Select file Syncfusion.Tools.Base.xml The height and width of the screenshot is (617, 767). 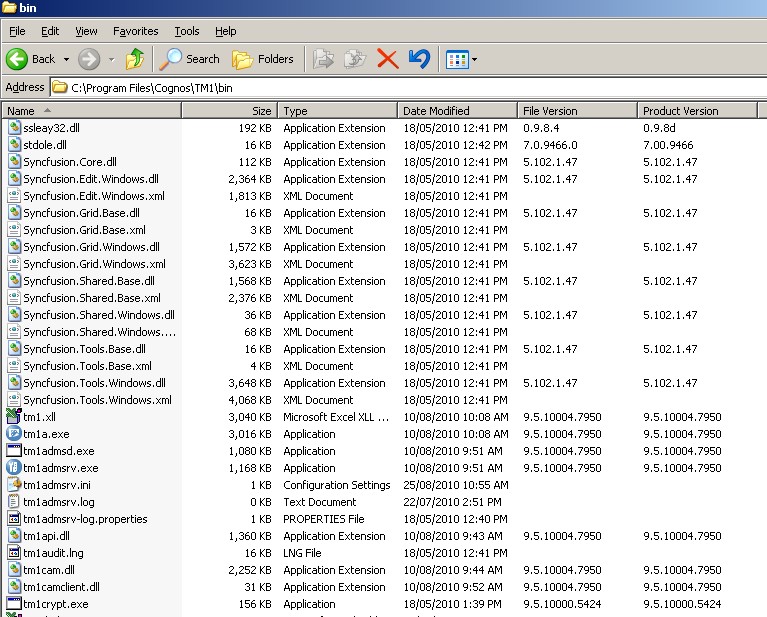click(x=88, y=366)
